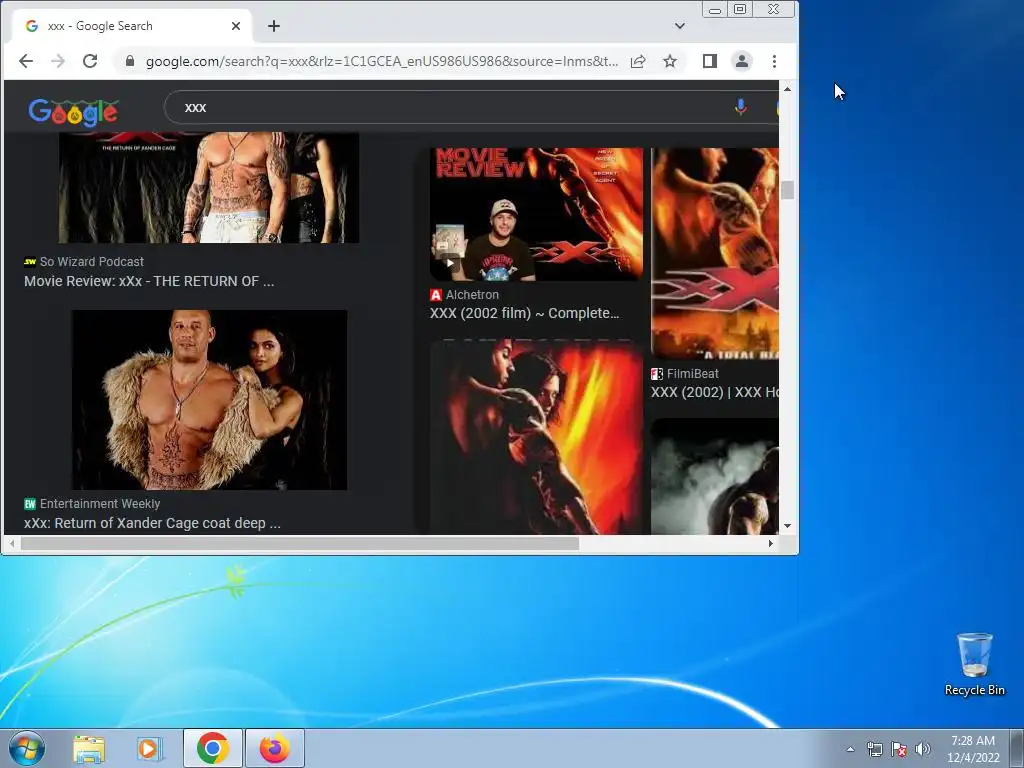
Task: Open 'XXX (2002) | XXX' FilmiBeat title
Action: [714, 392]
